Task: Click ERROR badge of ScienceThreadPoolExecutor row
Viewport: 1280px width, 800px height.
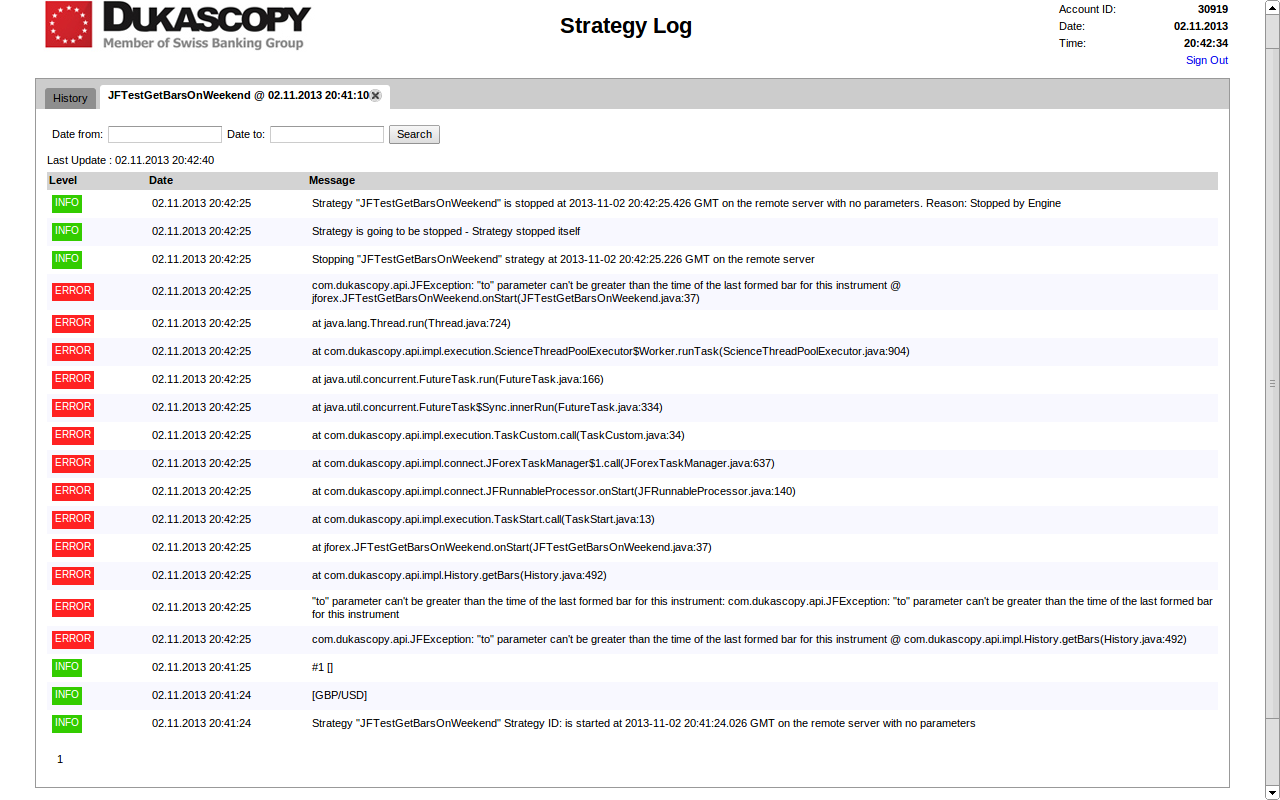Action: click(73, 351)
